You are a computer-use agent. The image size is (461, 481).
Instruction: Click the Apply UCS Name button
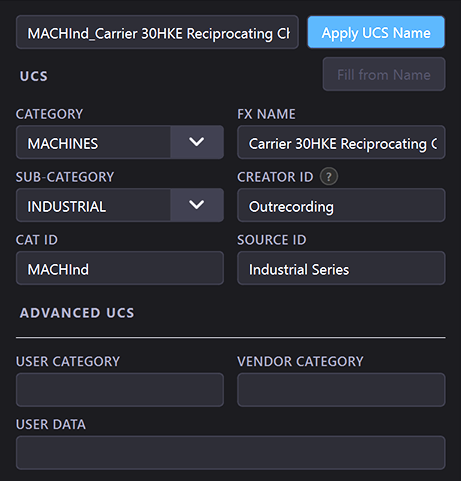(376, 32)
